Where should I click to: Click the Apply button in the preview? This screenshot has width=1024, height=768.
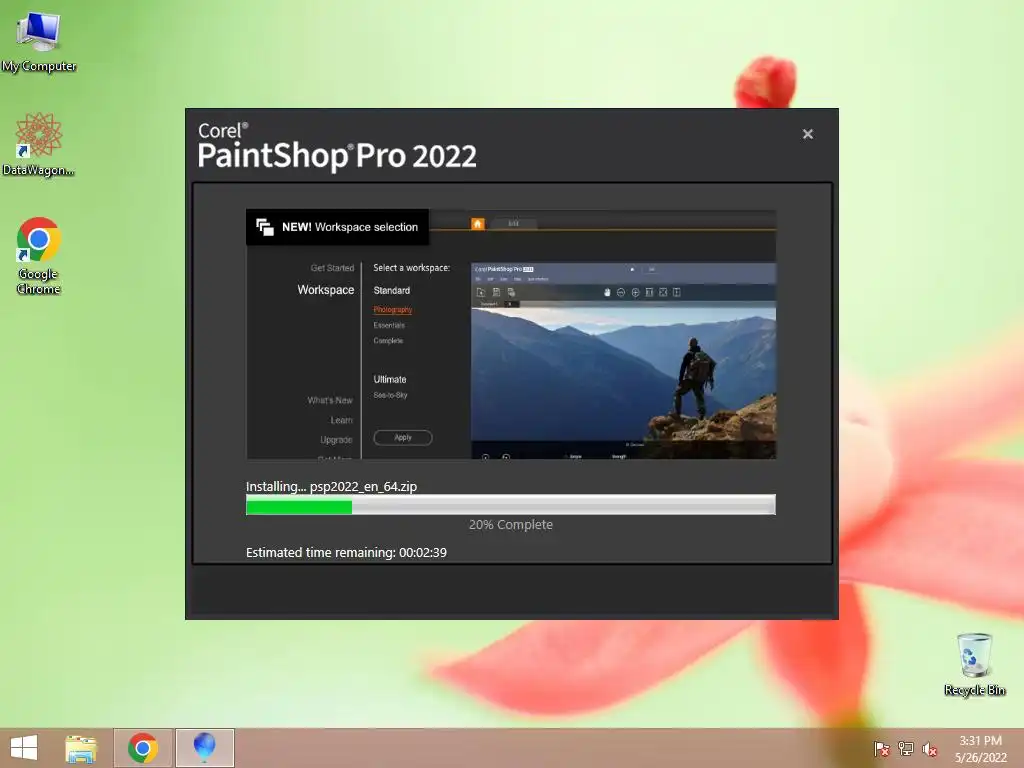click(x=403, y=438)
